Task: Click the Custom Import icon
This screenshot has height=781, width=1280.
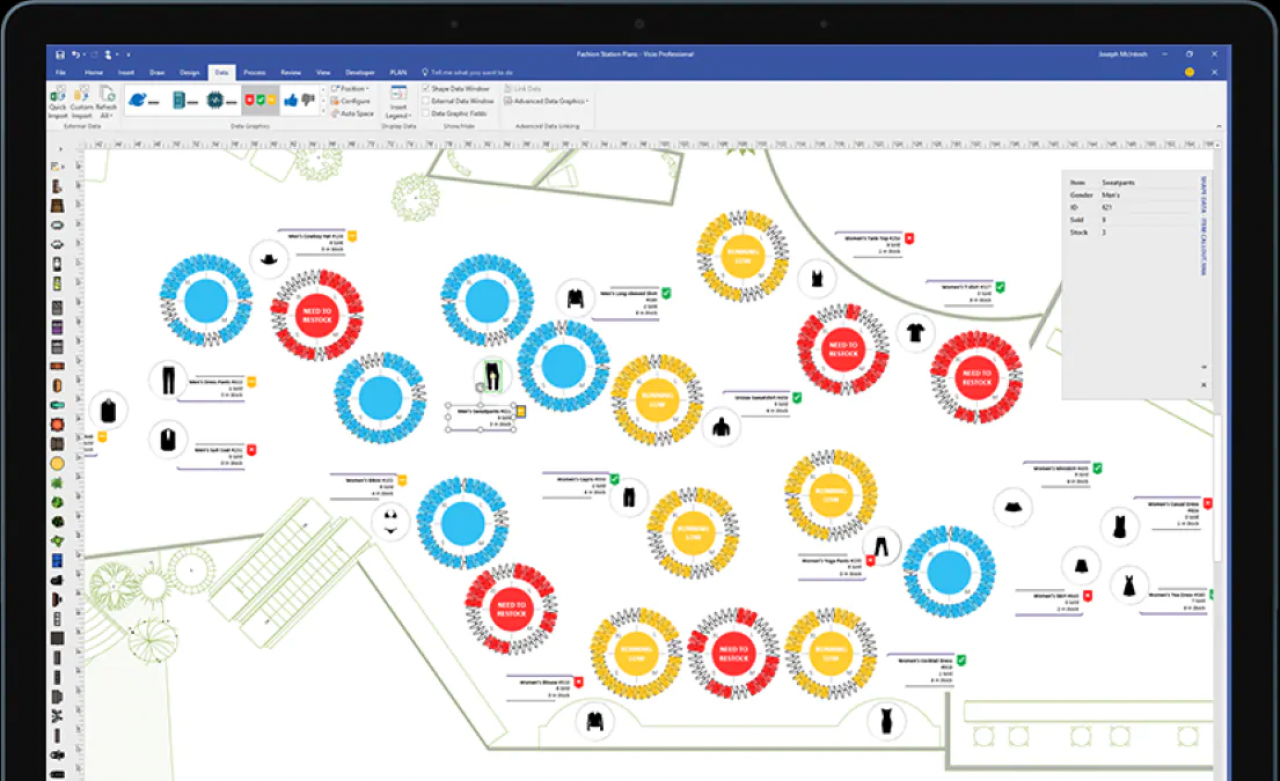Action: pos(82,102)
